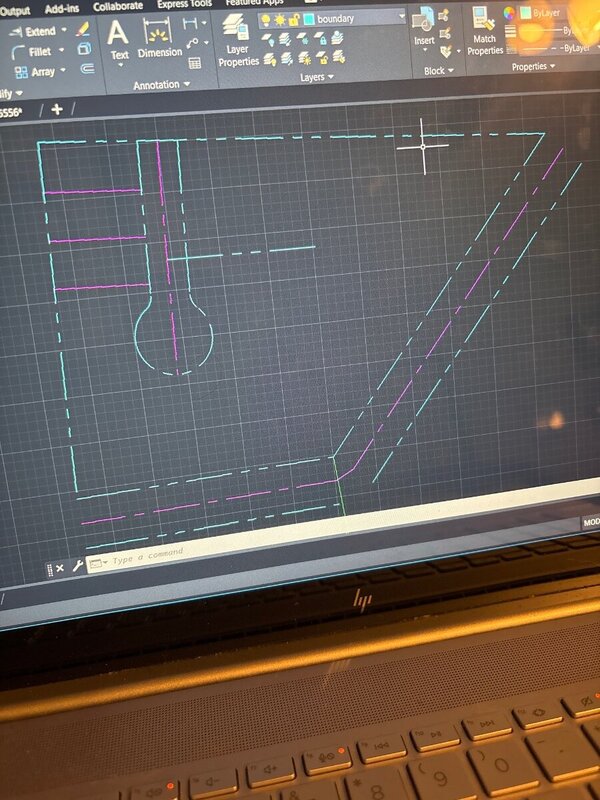Click the command line drag grip handle
Viewport: 600px width, 800px height.
click(x=49, y=569)
